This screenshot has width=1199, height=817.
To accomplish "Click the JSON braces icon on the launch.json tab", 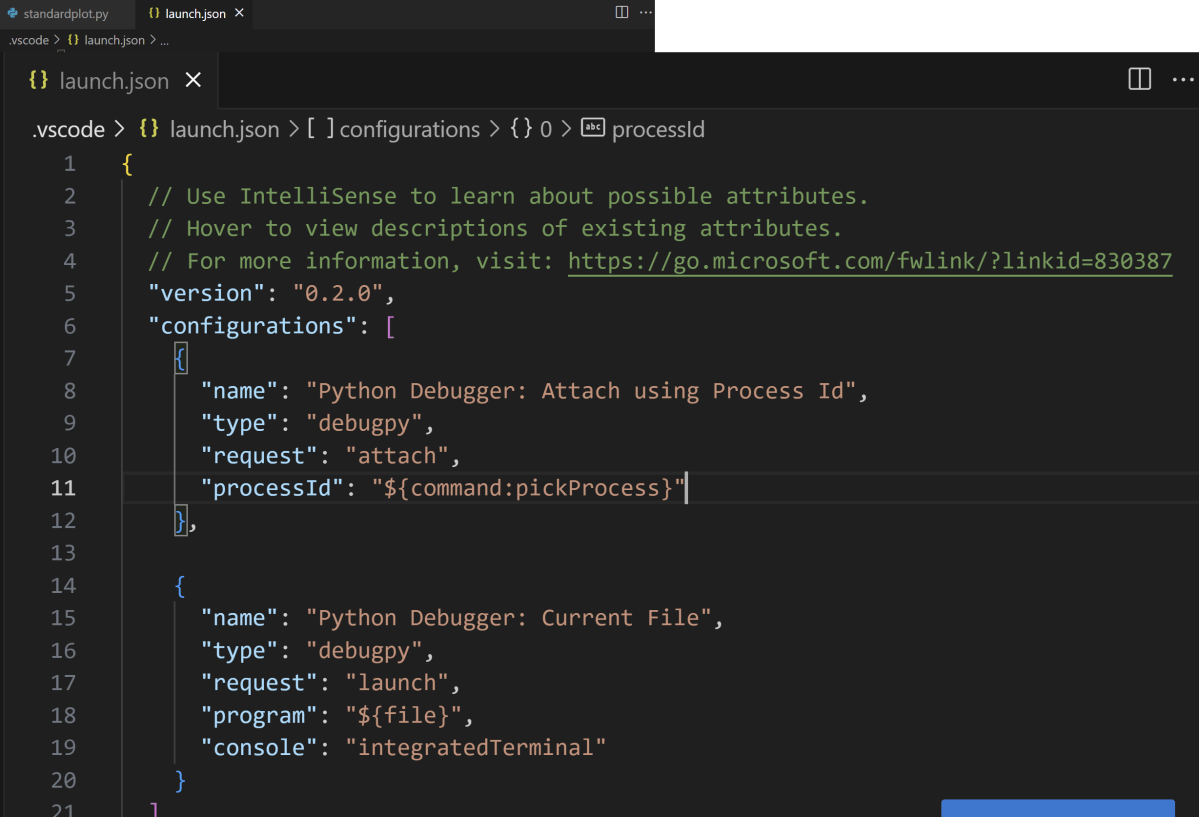I will (38, 80).
